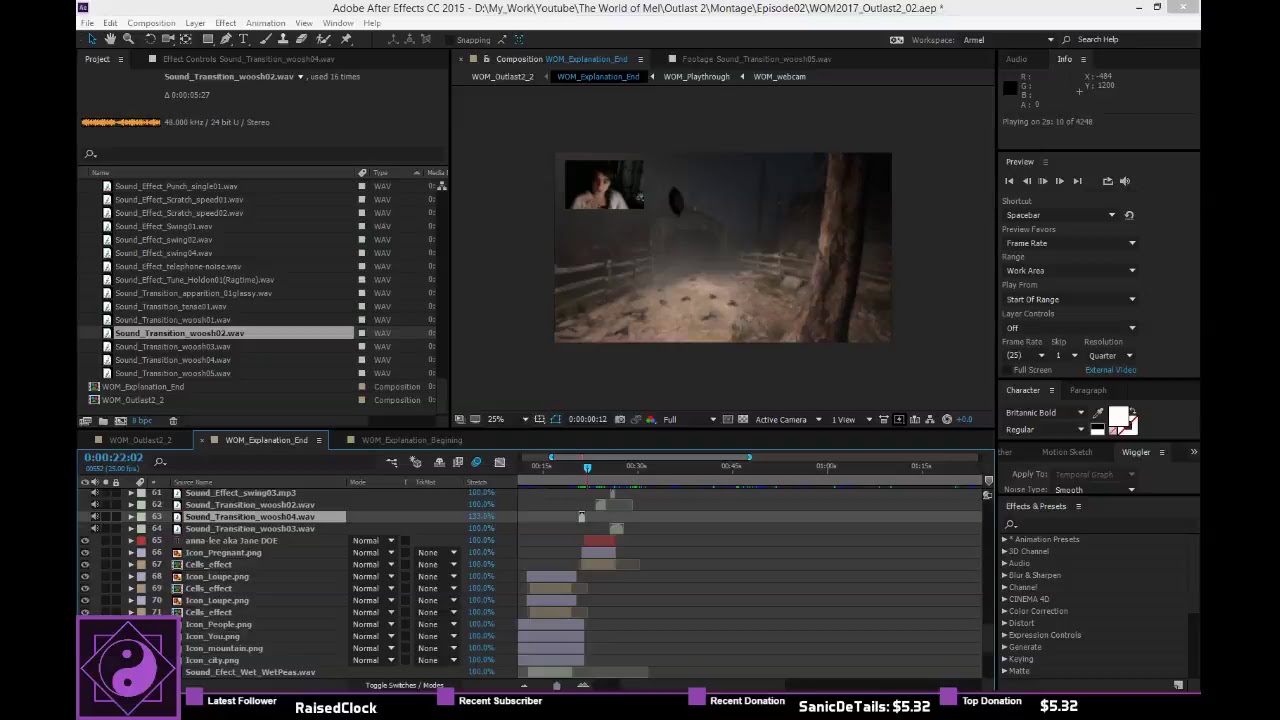Click the Search Help field
The image size is (1280, 720).
[x=1098, y=39]
